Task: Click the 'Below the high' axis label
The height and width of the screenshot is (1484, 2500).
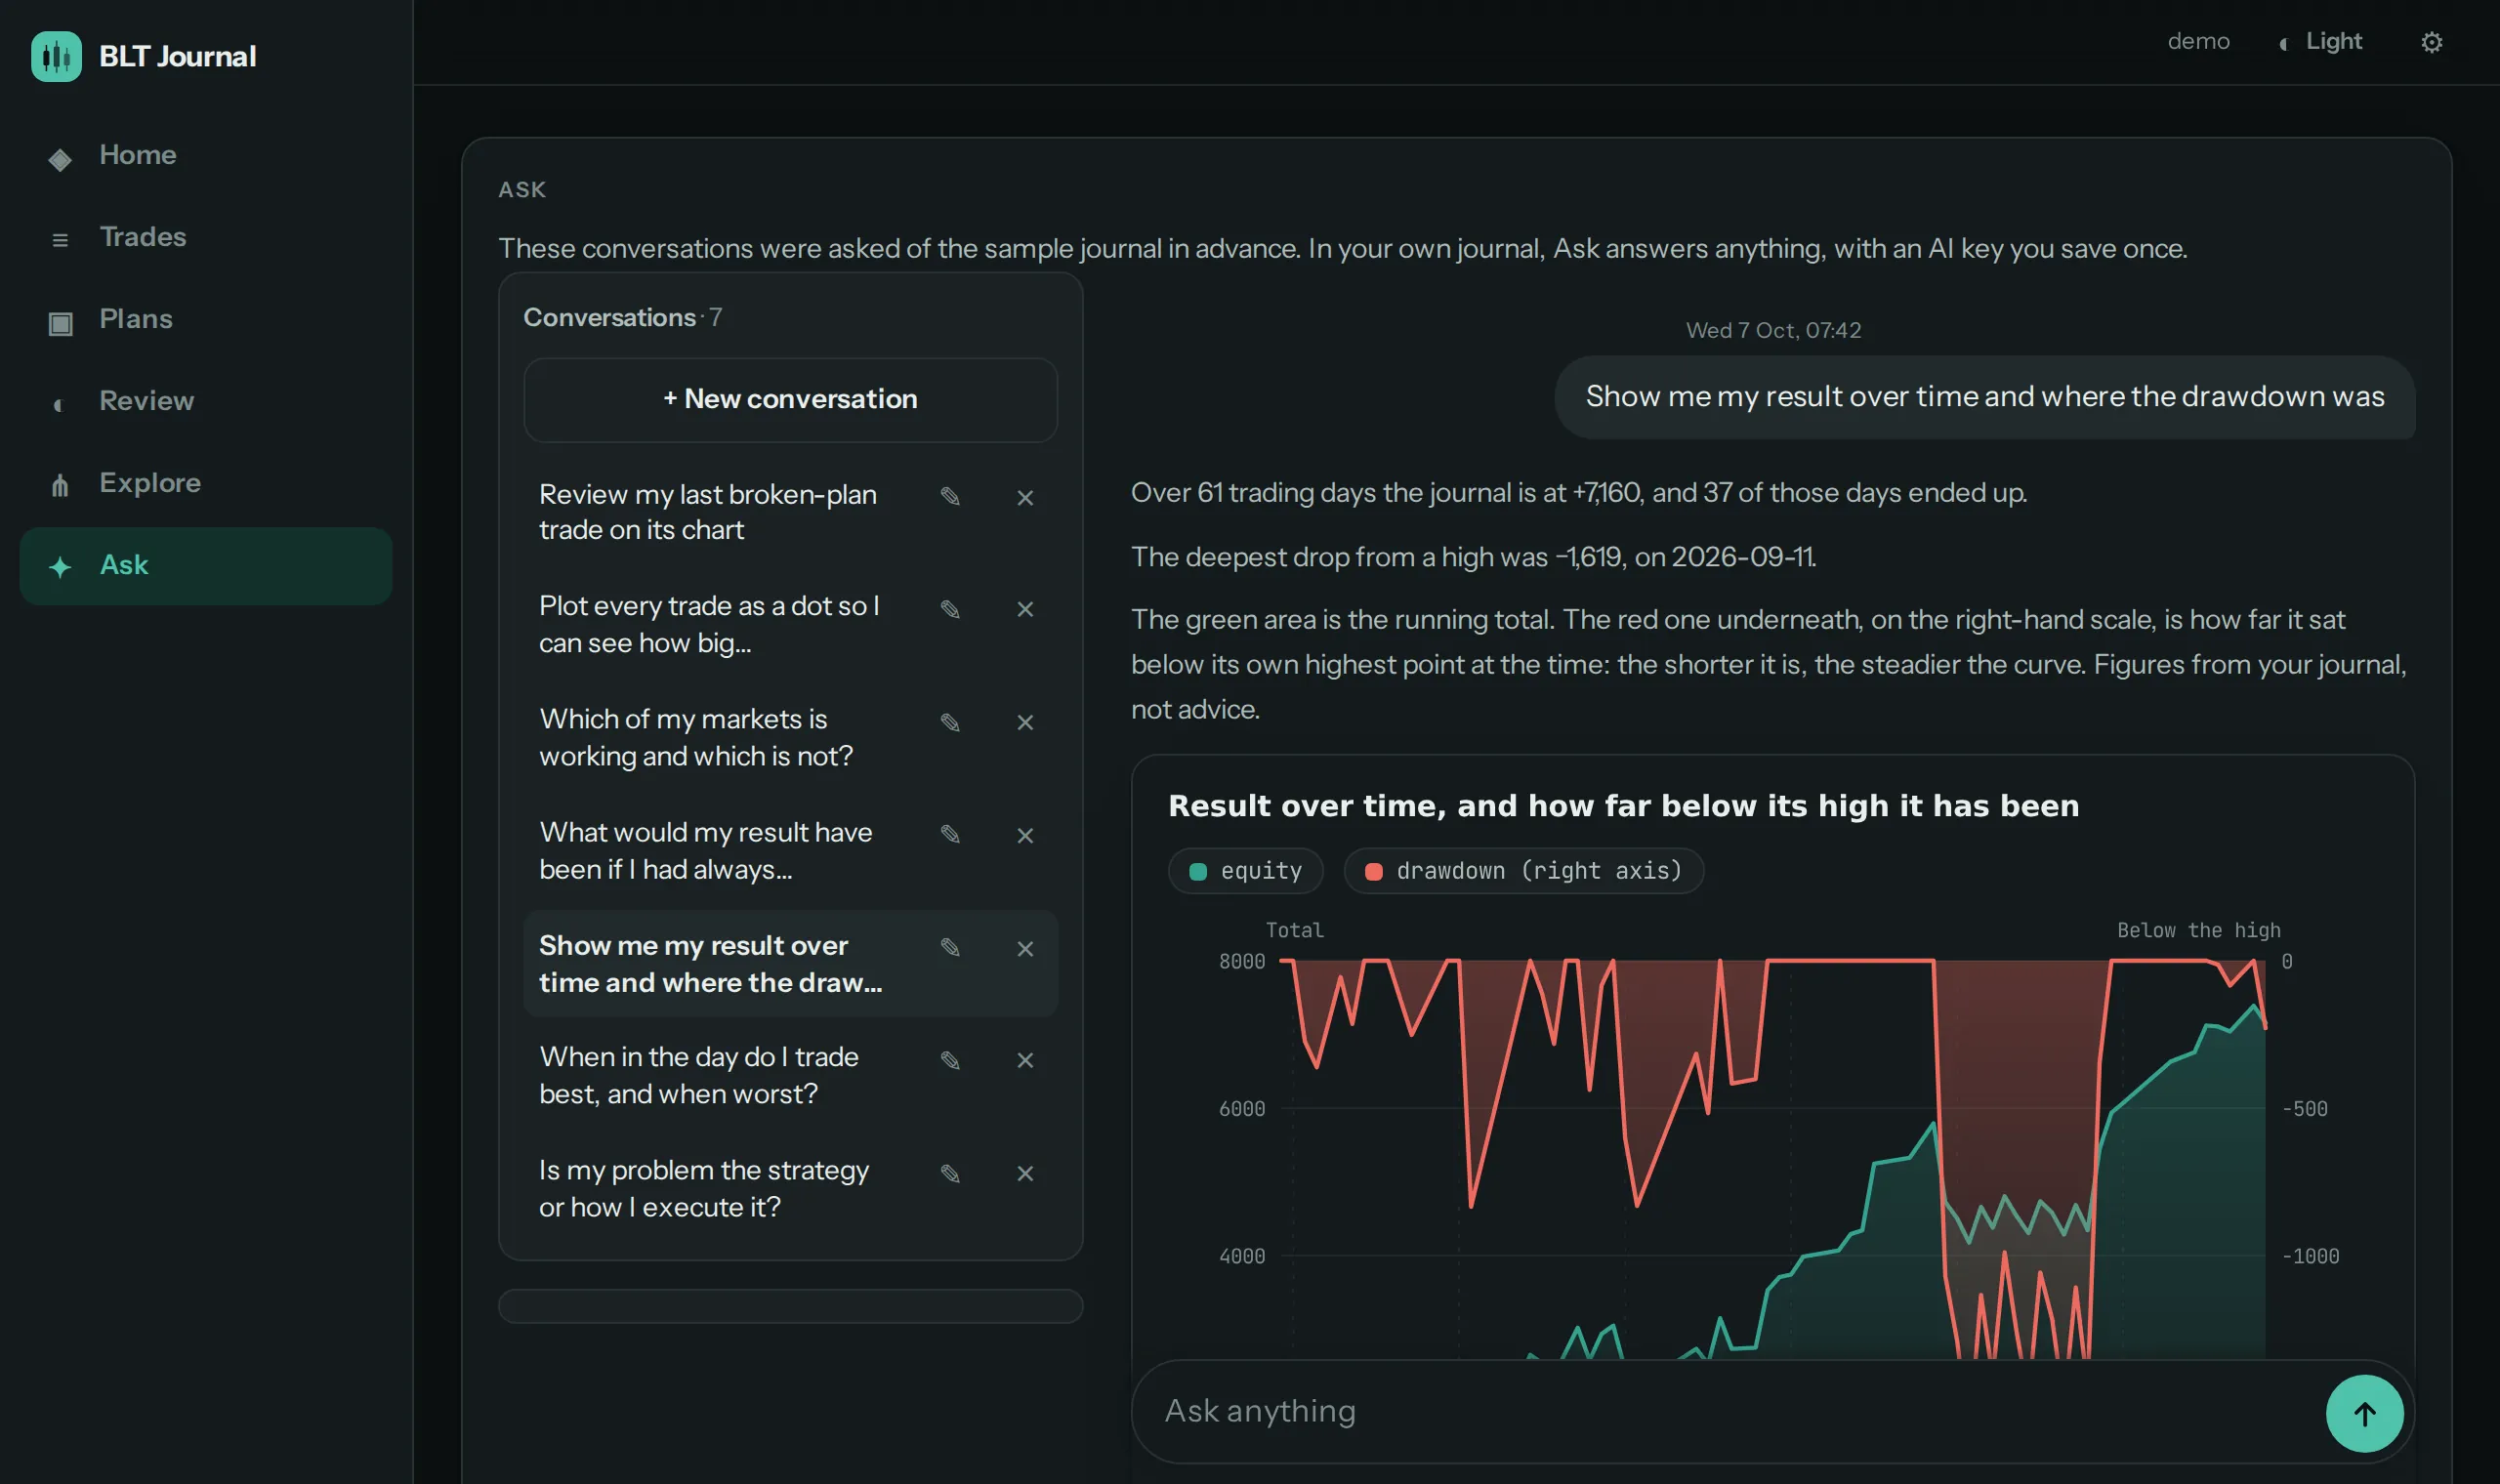Action: pos(2198,930)
